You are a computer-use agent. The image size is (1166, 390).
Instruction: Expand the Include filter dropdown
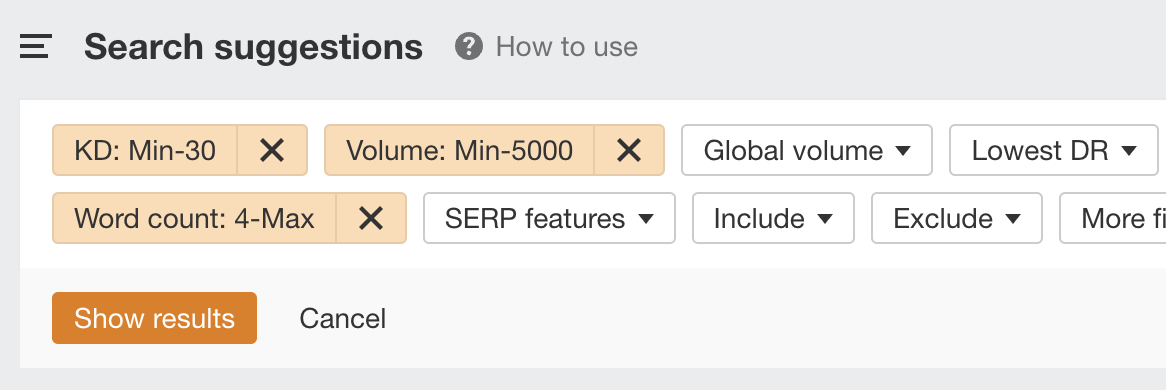click(773, 218)
